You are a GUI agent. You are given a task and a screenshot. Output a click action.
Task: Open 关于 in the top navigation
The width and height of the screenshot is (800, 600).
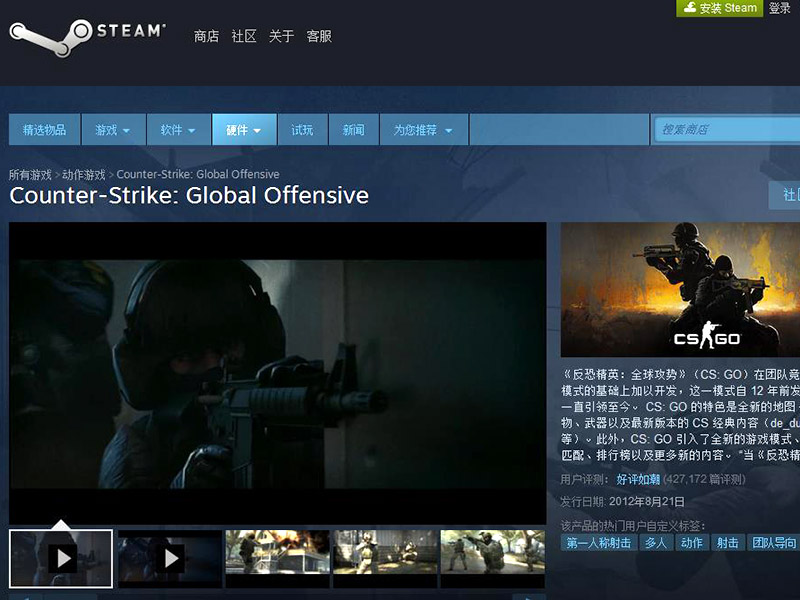pos(281,36)
